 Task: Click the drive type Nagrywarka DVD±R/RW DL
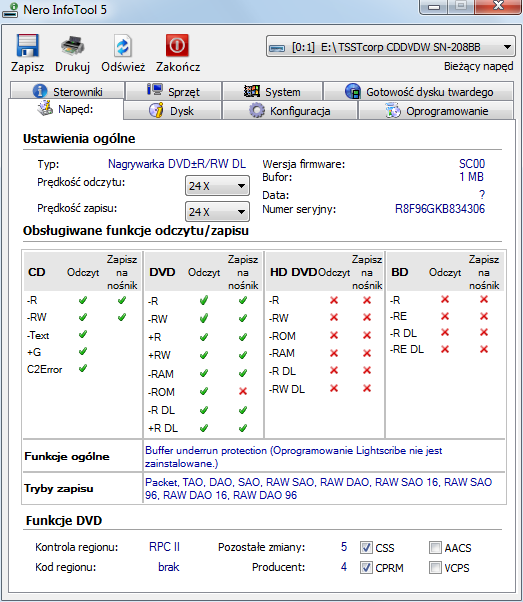(177, 164)
